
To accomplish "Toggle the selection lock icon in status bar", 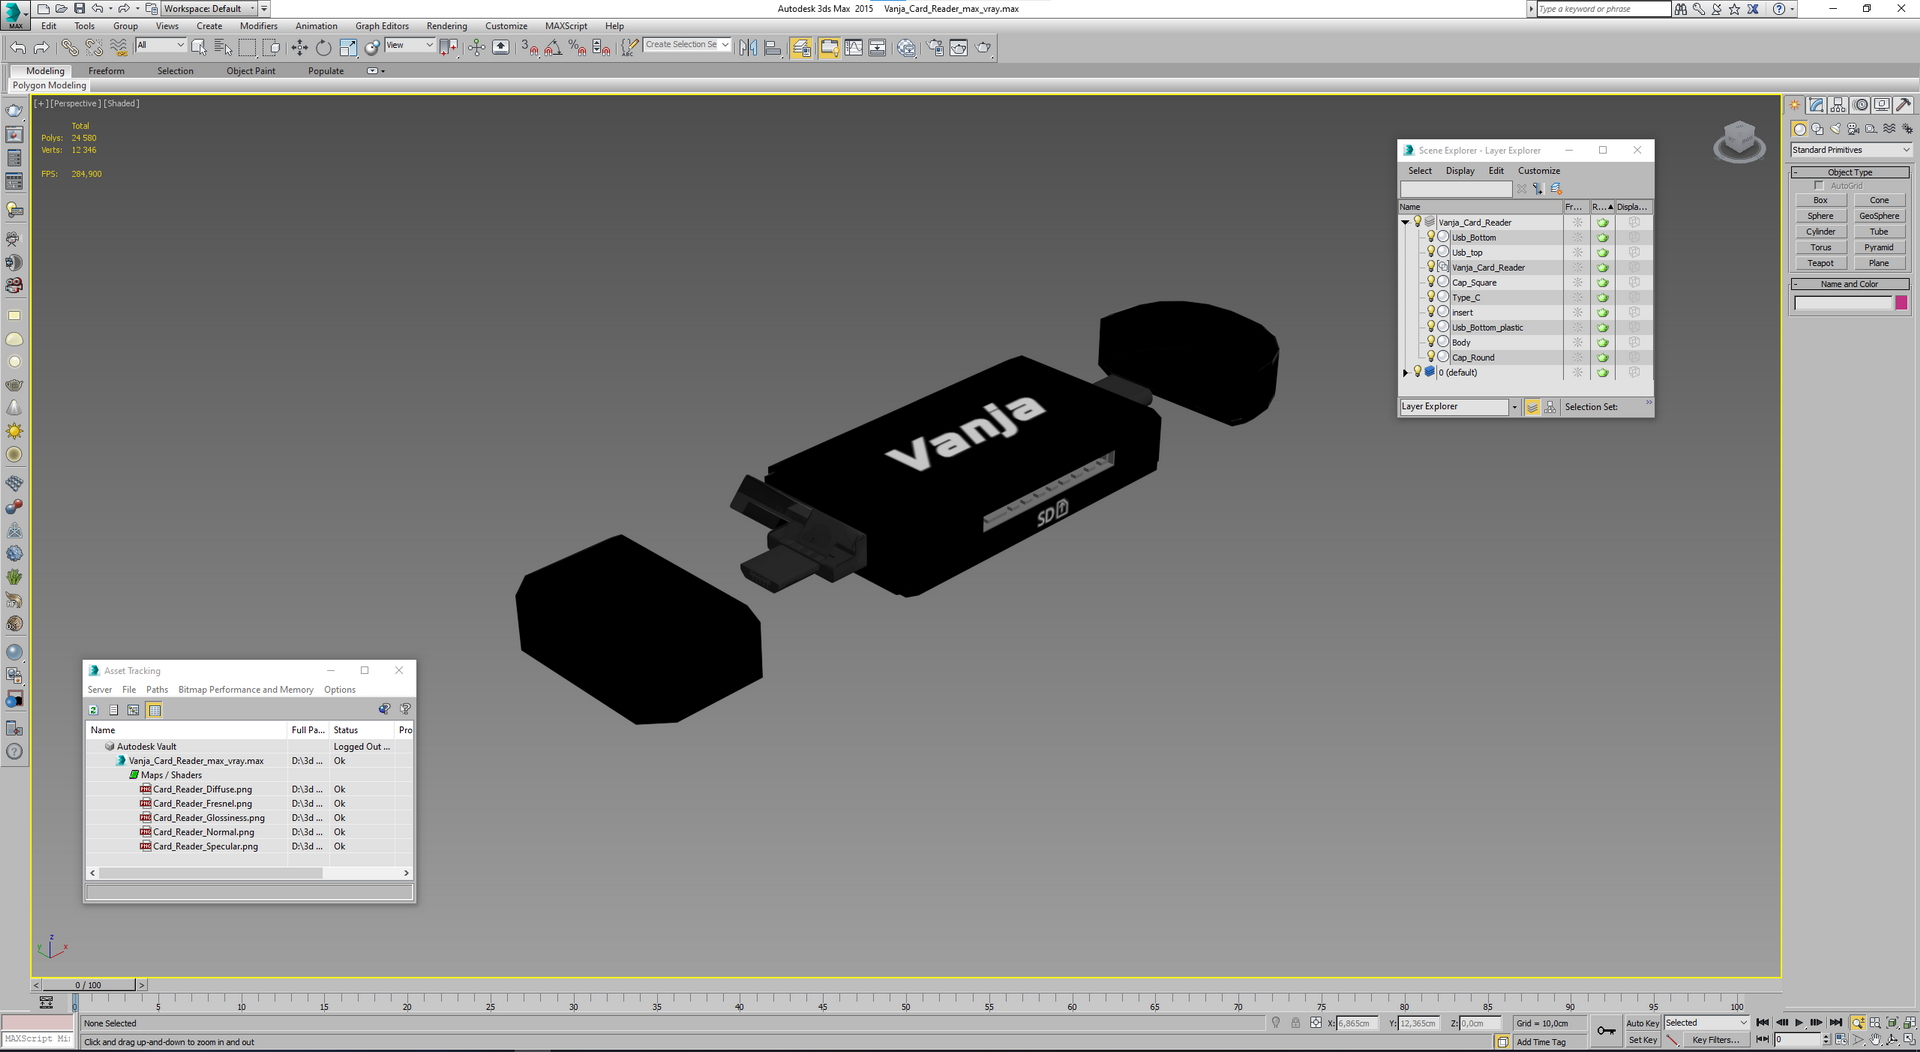I will pyautogui.click(x=1296, y=1023).
